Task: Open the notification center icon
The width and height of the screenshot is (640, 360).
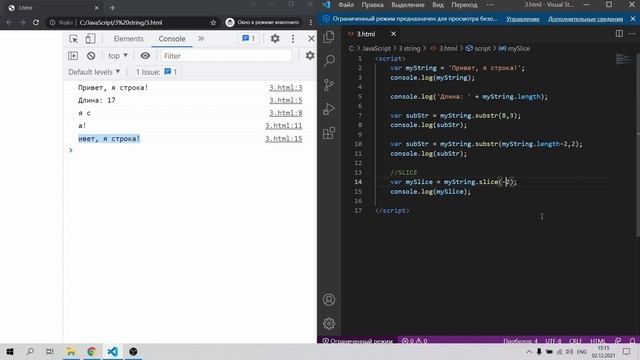Action: click(x=627, y=351)
